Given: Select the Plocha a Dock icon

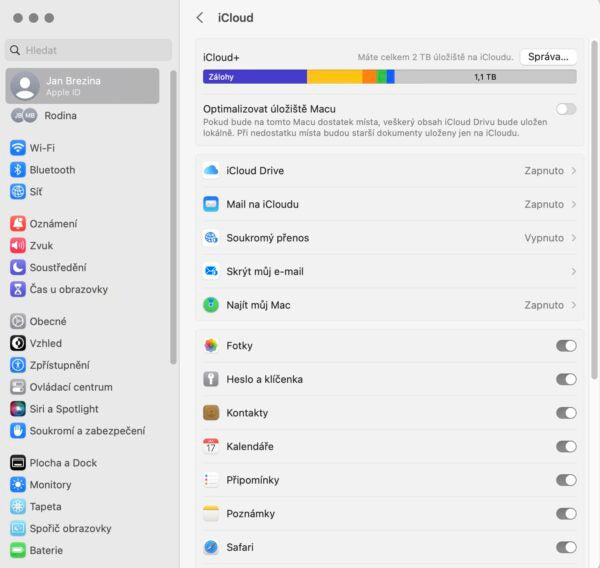Looking at the screenshot, I should [18, 463].
